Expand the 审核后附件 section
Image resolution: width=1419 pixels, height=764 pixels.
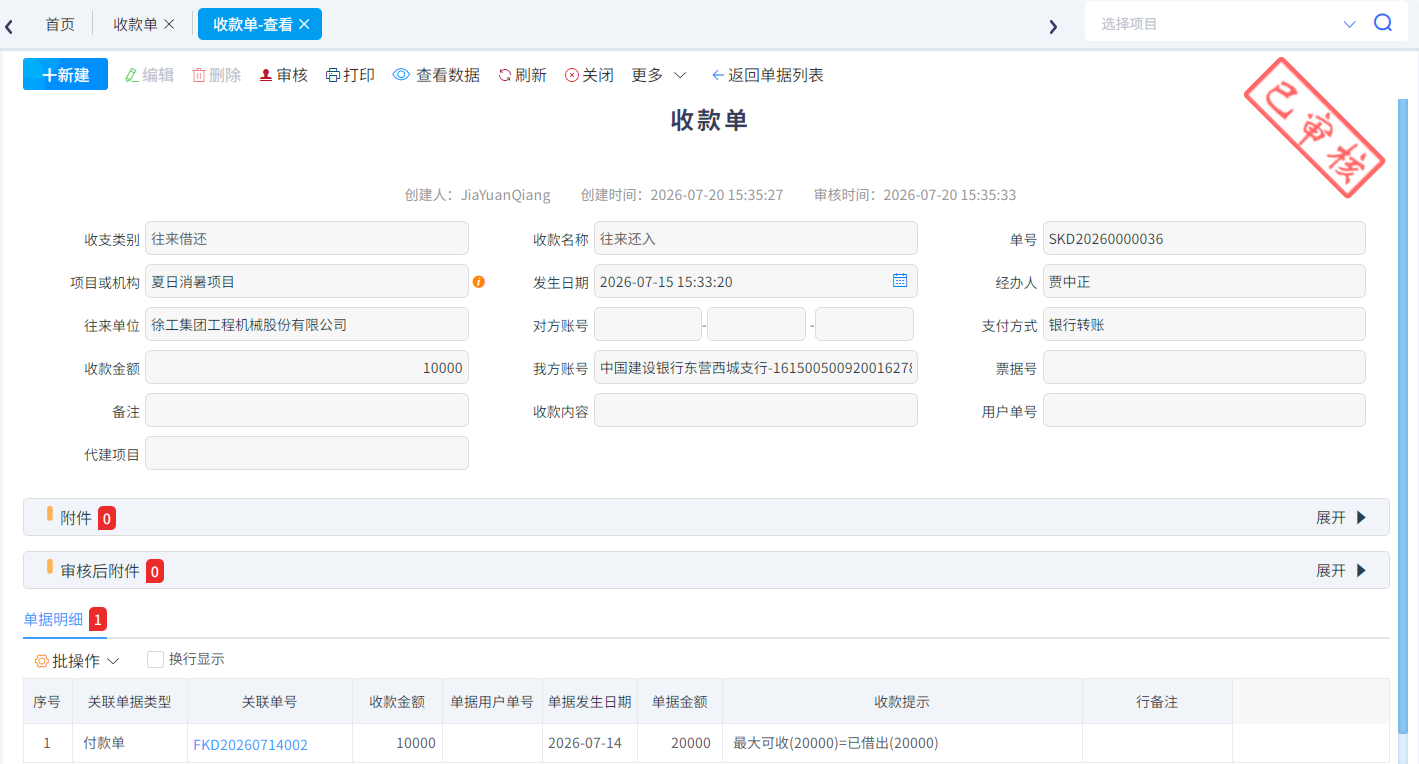[1340, 570]
